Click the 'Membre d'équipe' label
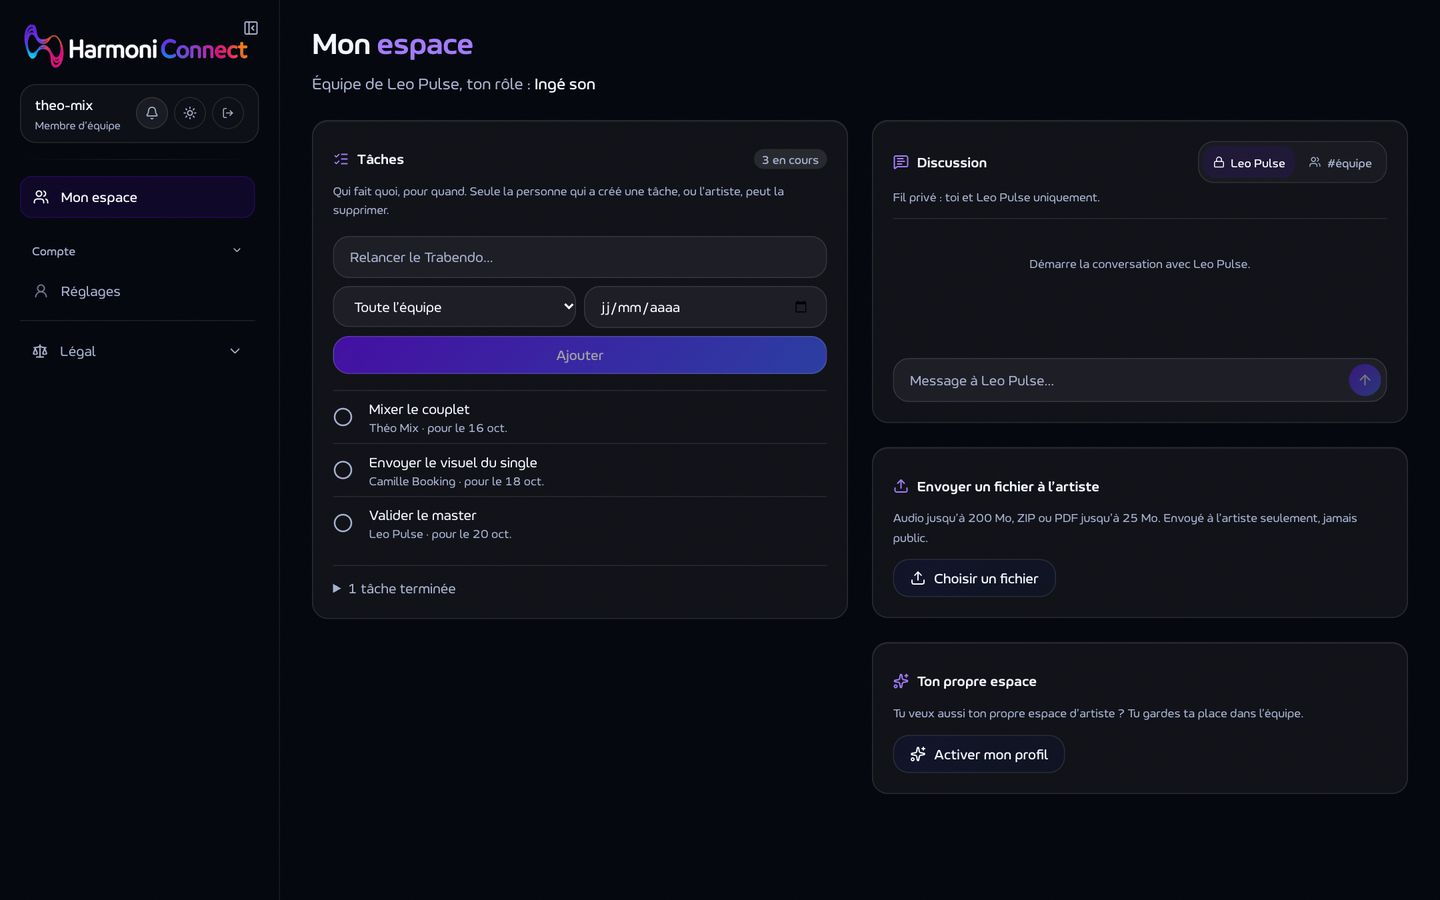The width and height of the screenshot is (1440, 900). [x=78, y=126]
